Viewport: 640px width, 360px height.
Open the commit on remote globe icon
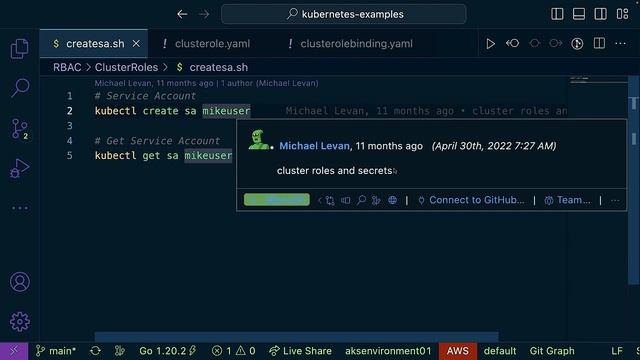pyautogui.click(x=392, y=200)
